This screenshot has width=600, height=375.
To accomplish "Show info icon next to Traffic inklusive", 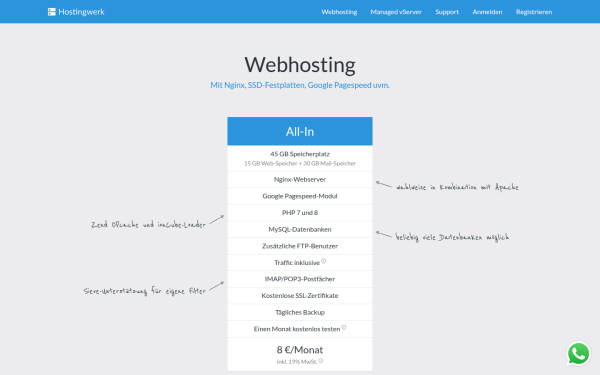I will (x=323, y=261).
